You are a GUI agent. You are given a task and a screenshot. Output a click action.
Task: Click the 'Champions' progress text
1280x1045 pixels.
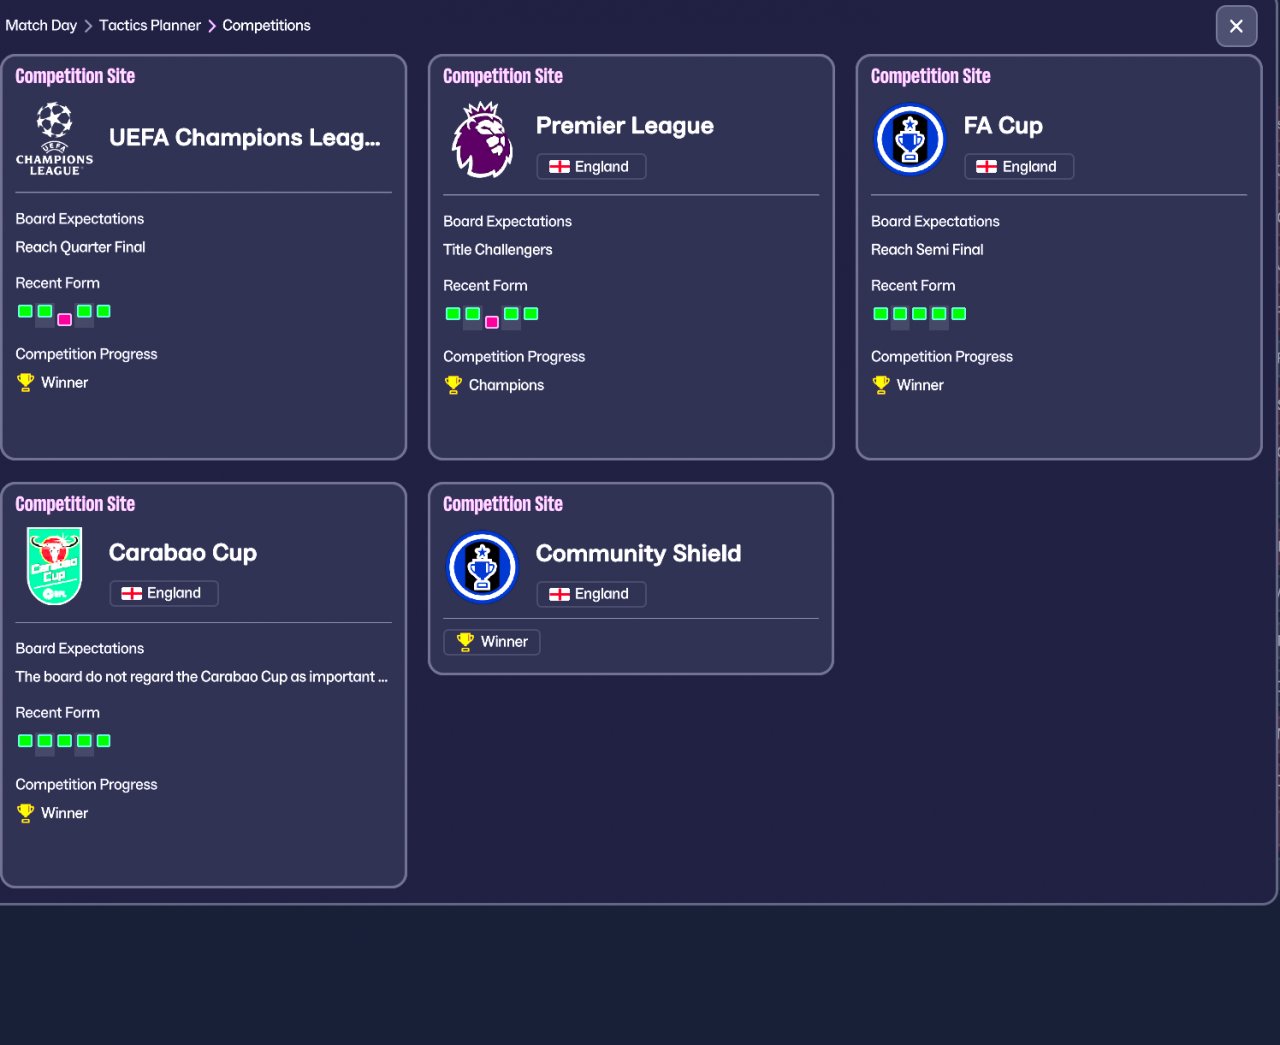click(506, 385)
